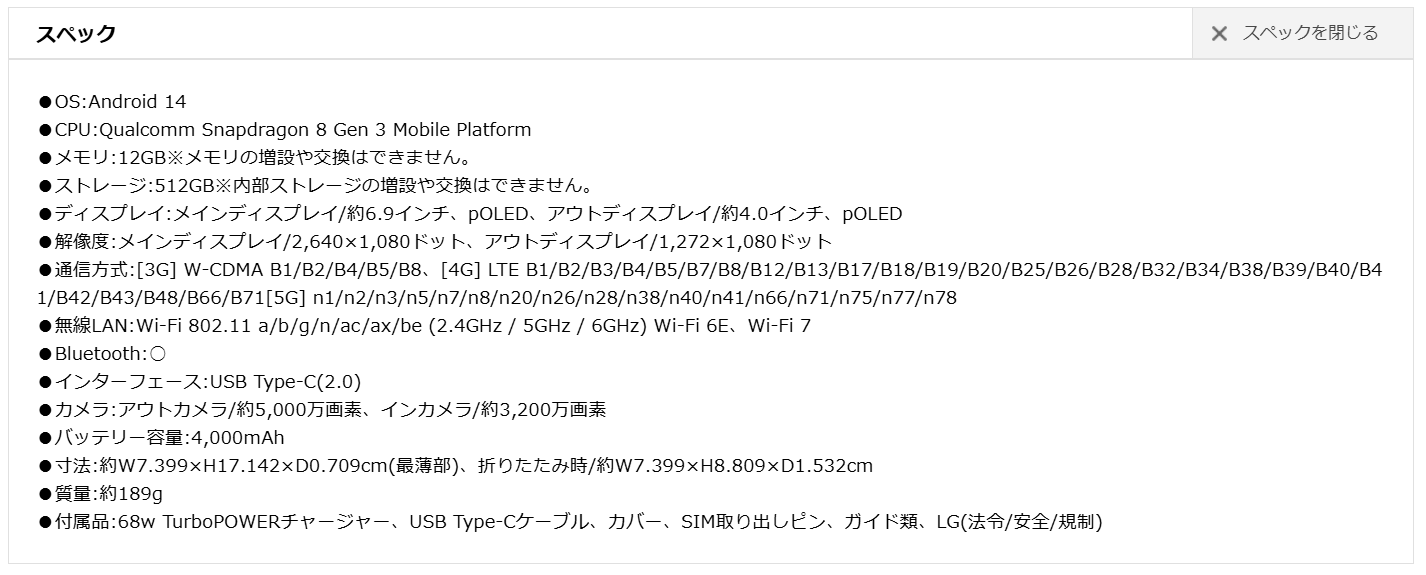Click the bullet before OS:Android 14
Image resolution: width=1426 pixels, height=575 pixels.
[x=45, y=102]
